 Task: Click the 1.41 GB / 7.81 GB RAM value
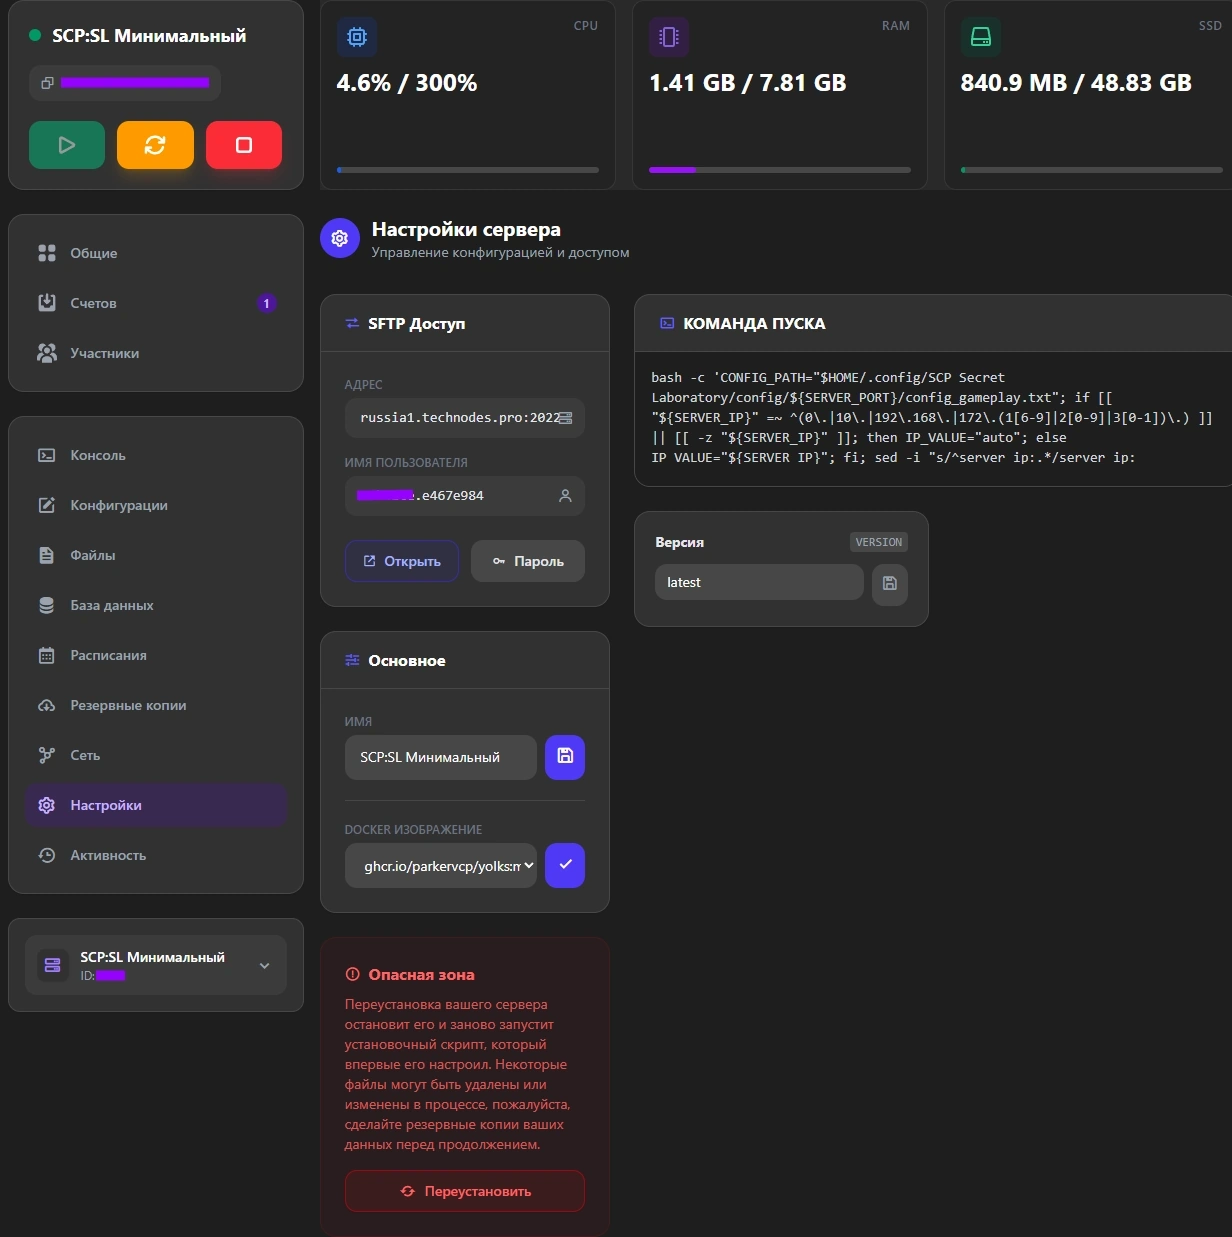[748, 83]
